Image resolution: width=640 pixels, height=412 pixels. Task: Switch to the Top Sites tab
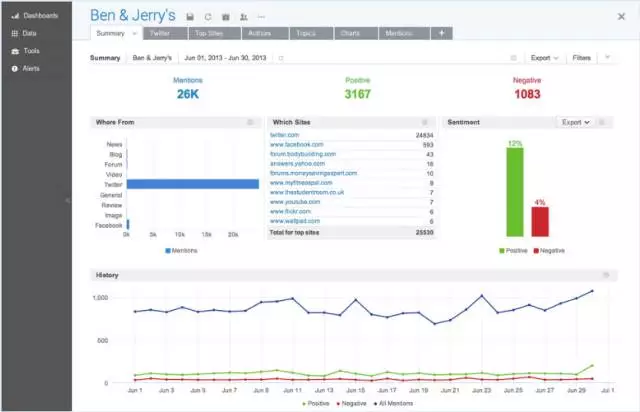point(208,33)
